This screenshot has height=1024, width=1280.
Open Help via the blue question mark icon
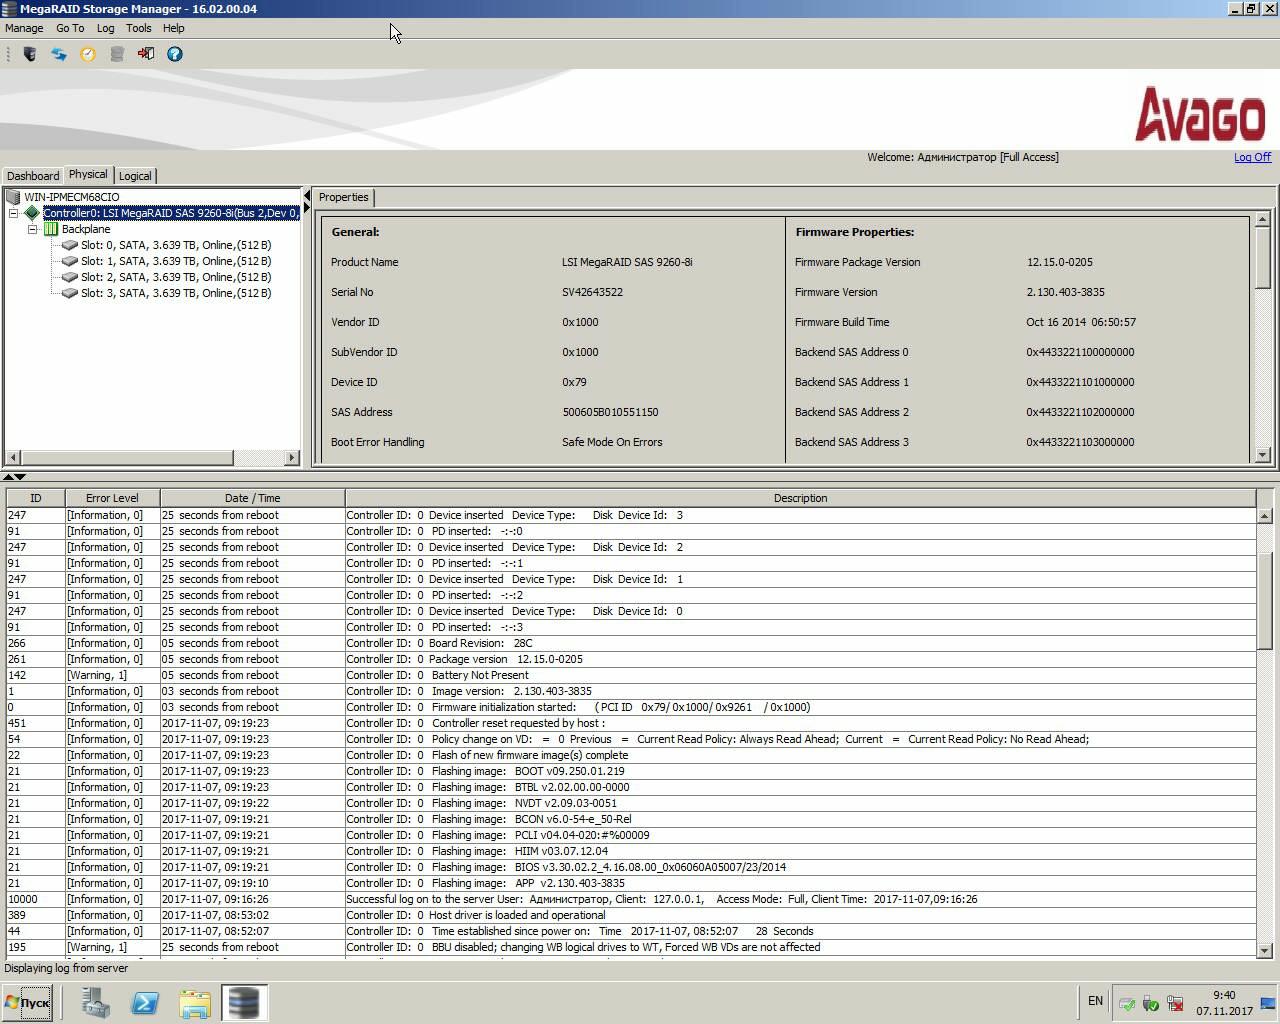[x=175, y=54]
